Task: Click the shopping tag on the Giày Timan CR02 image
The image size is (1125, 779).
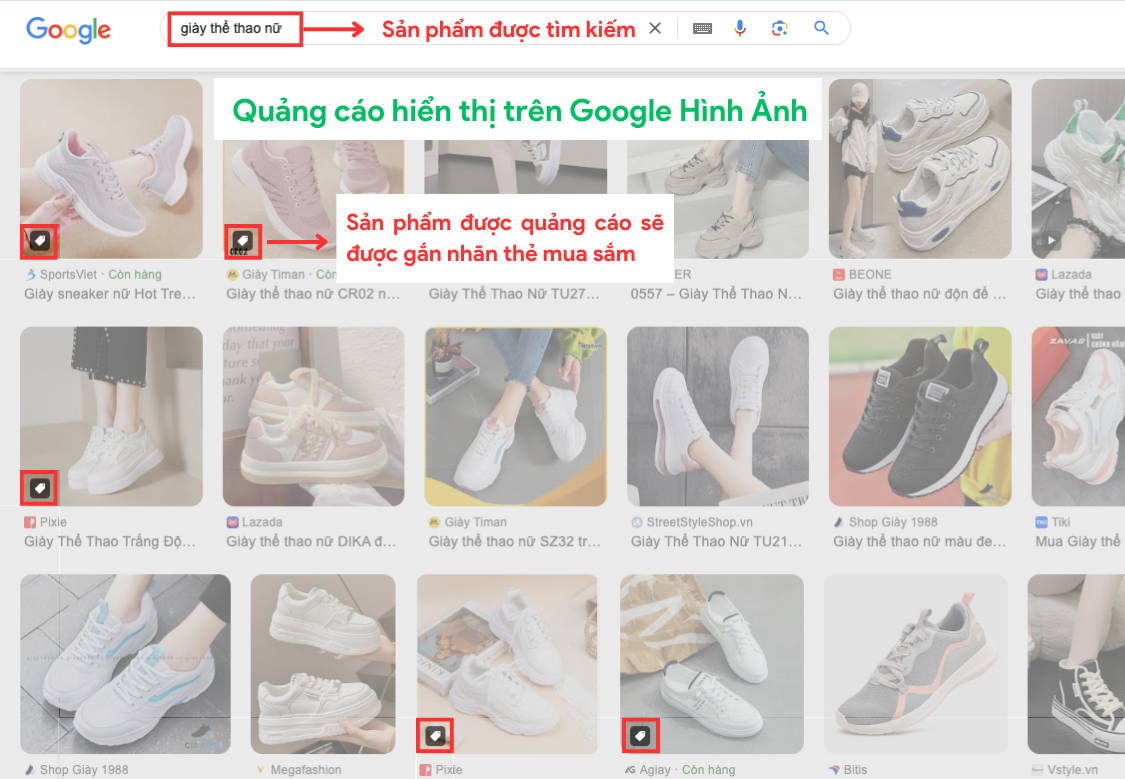Action: pyautogui.click(x=243, y=241)
